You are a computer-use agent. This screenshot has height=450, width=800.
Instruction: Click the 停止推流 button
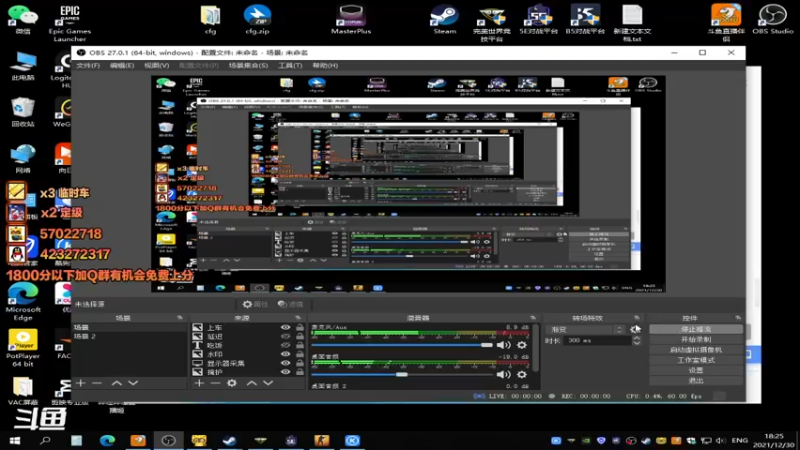click(x=696, y=329)
